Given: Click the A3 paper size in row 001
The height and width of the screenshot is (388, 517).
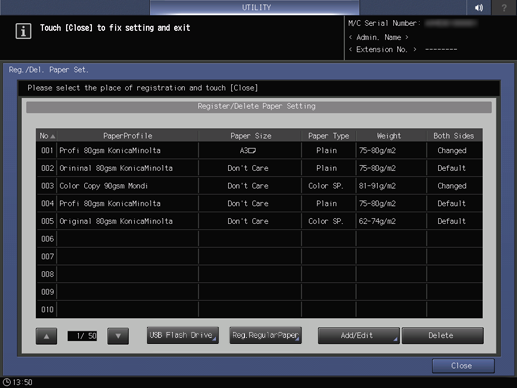Looking at the screenshot, I should pos(248,151).
